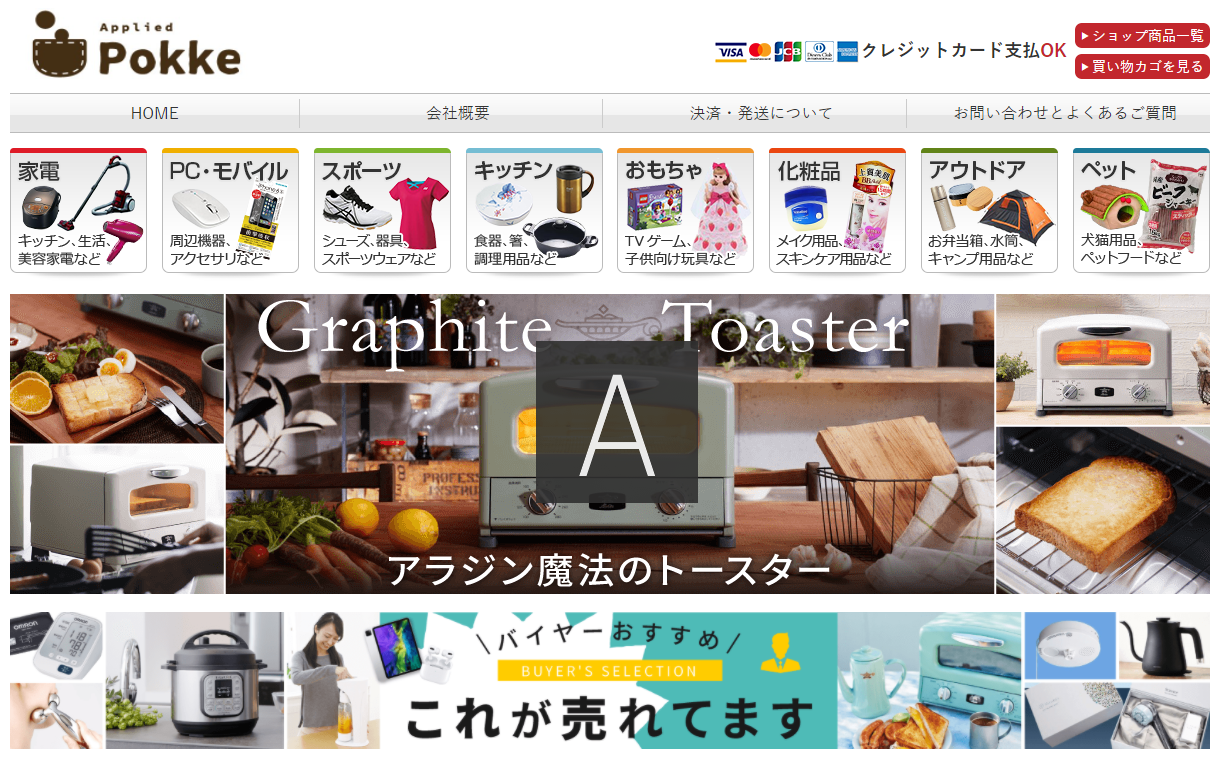The height and width of the screenshot is (760, 1219).
Task: Click the VISA card icon
Action: pyautogui.click(x=730, y=51)
